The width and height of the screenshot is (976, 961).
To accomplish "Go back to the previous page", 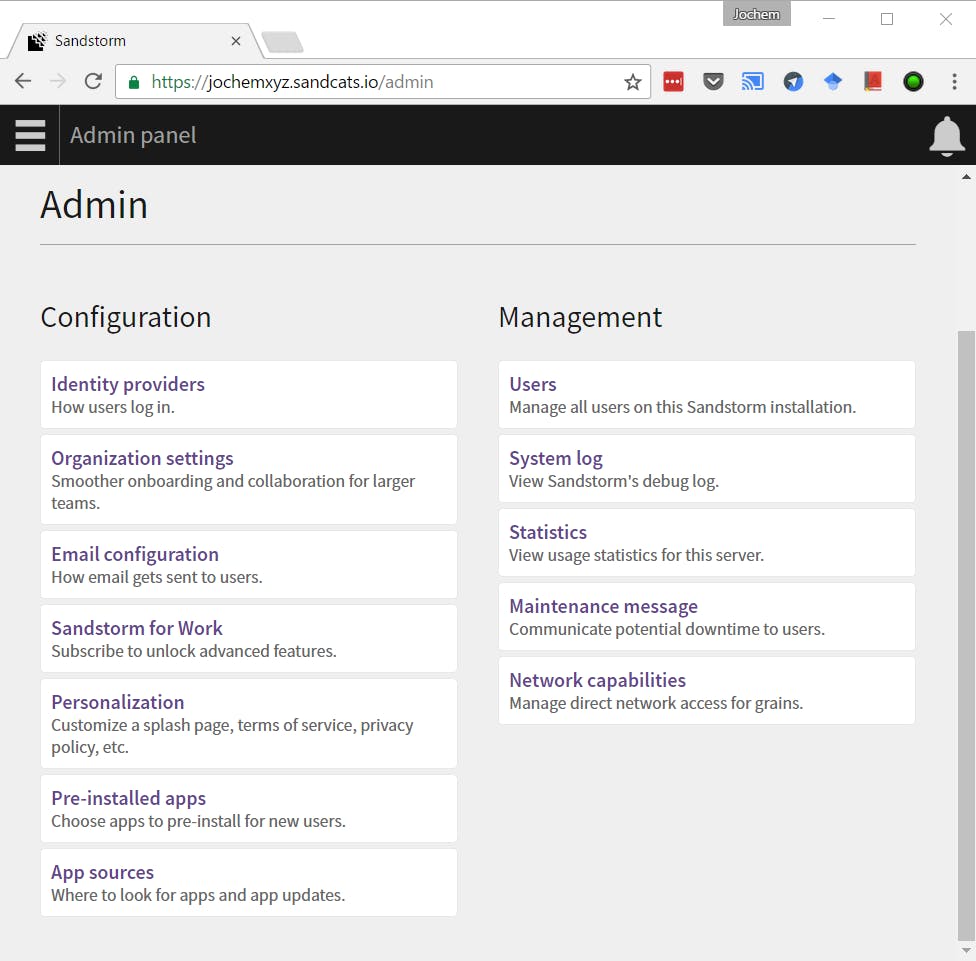I will pyautogui.click(x=23, y=82).
